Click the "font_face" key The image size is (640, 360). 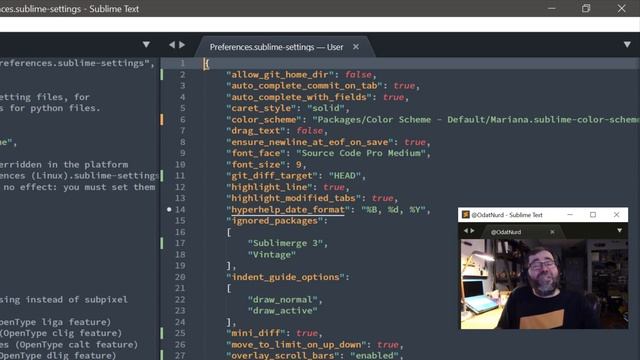tap(256, 153)
